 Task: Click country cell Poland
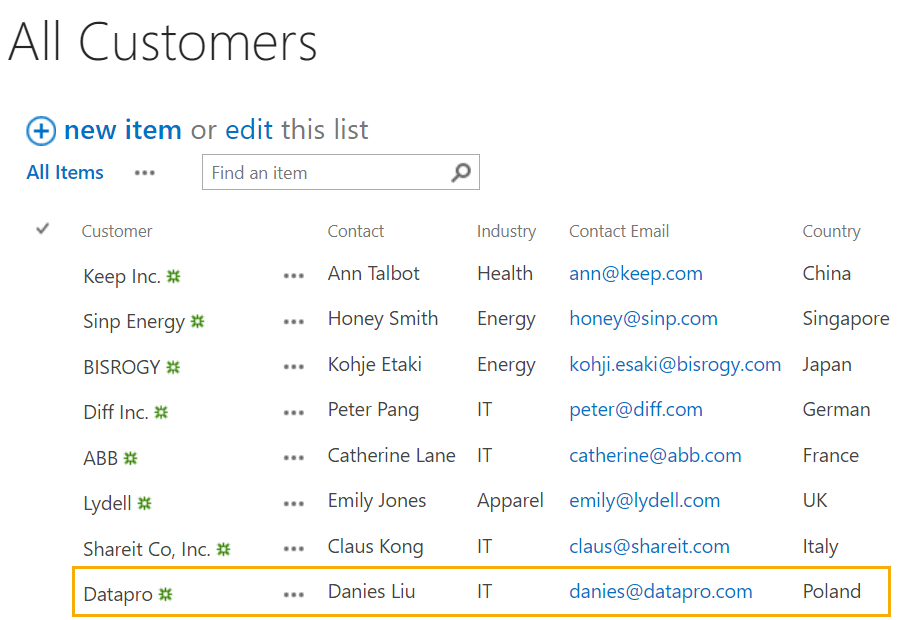point(832,592)
